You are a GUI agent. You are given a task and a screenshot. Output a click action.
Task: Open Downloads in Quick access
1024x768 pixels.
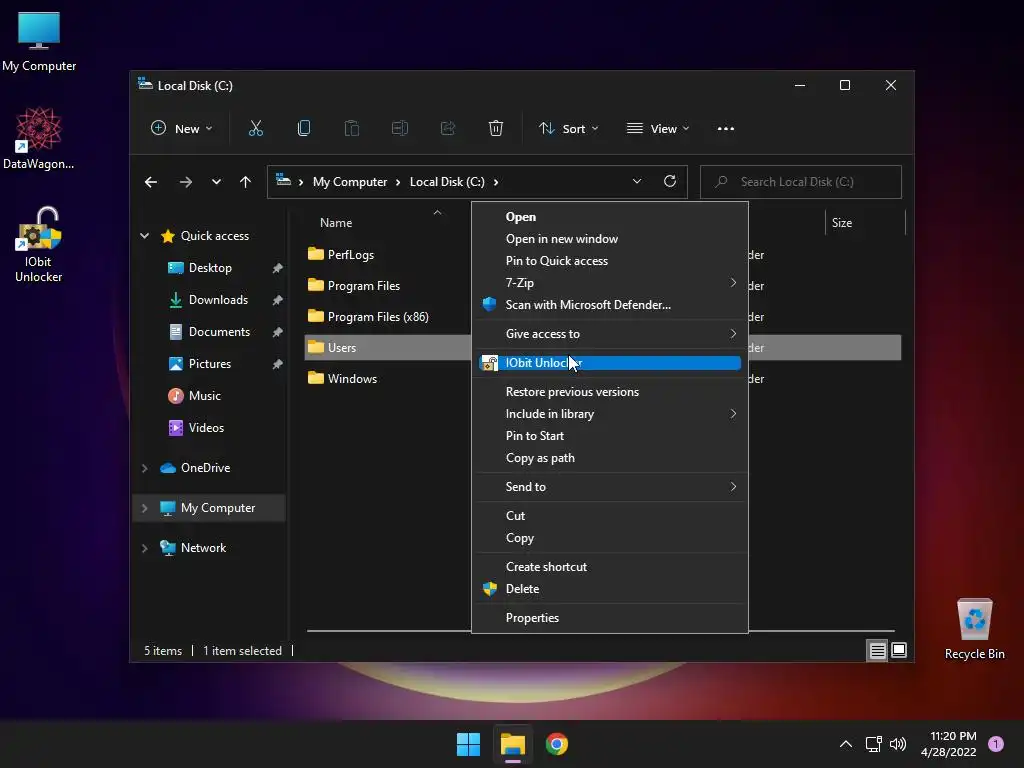pos(218,300)
